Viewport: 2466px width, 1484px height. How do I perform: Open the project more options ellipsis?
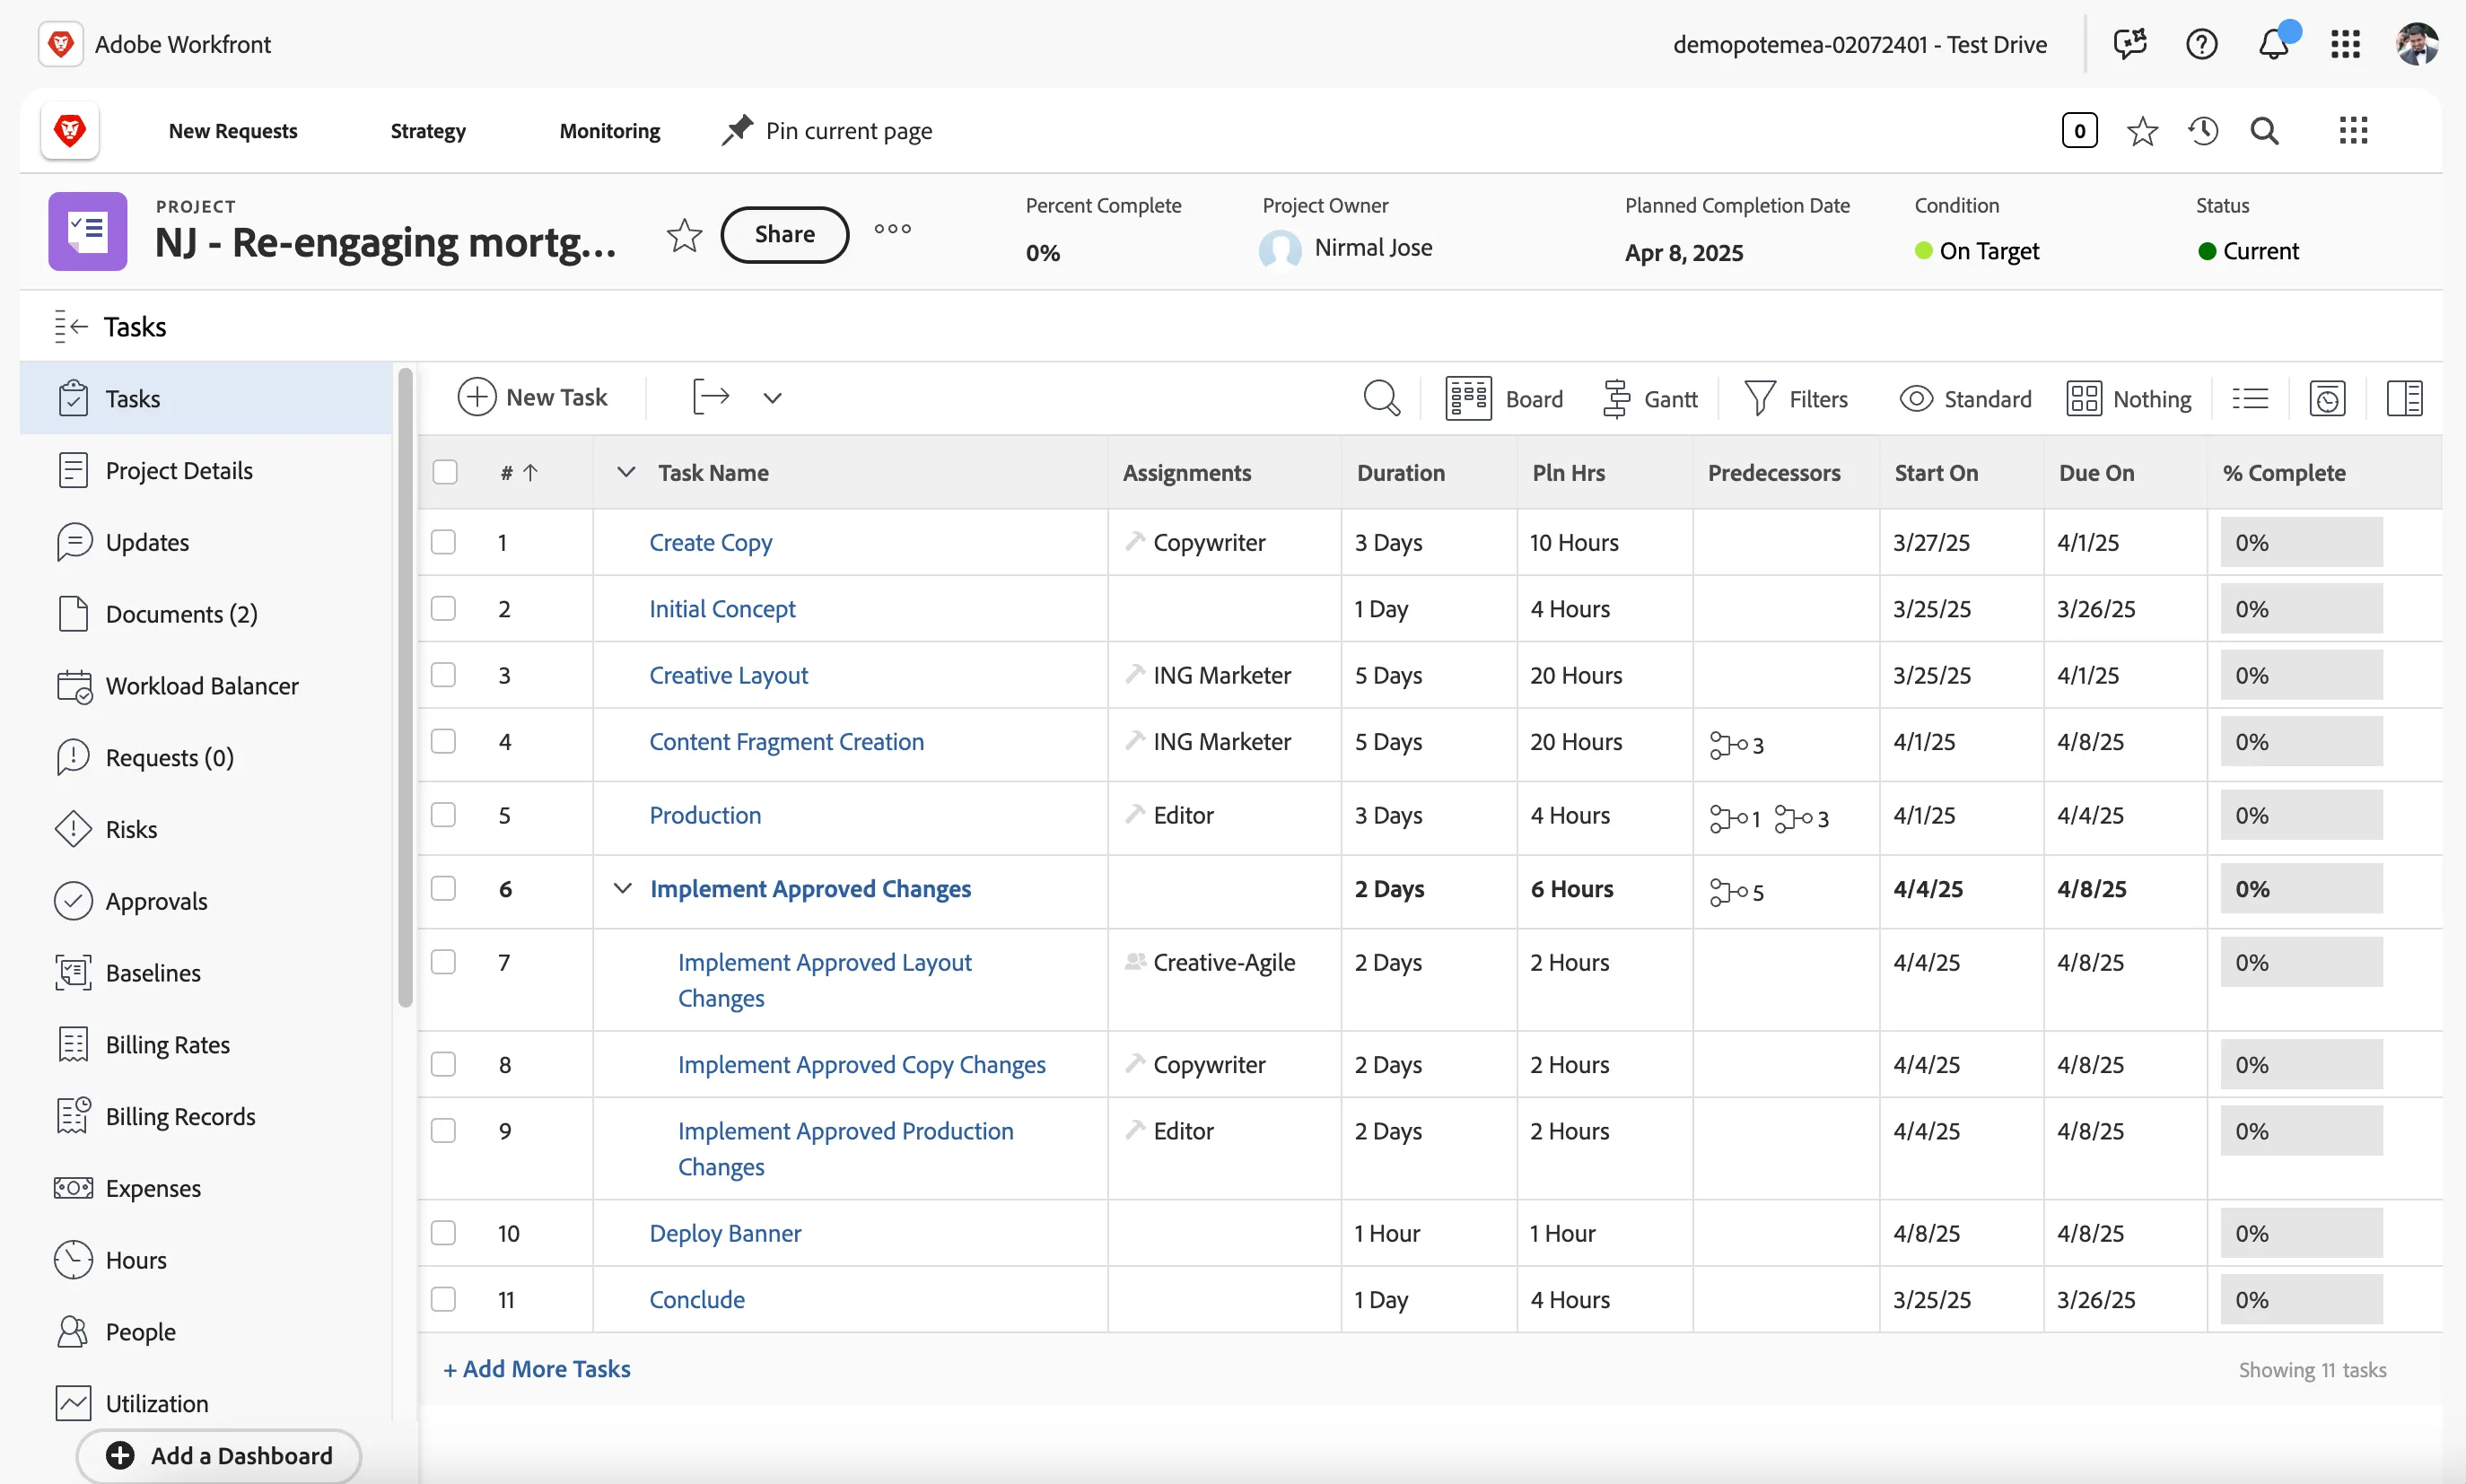tap(892, 229)
